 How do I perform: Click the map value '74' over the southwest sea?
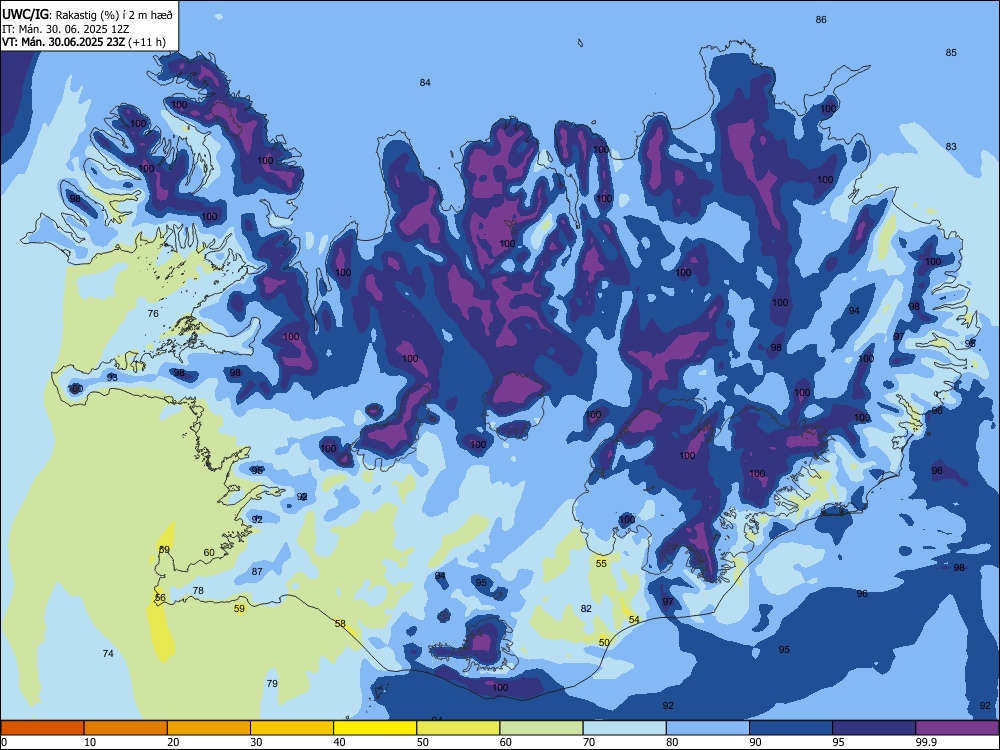coord(108,654)
